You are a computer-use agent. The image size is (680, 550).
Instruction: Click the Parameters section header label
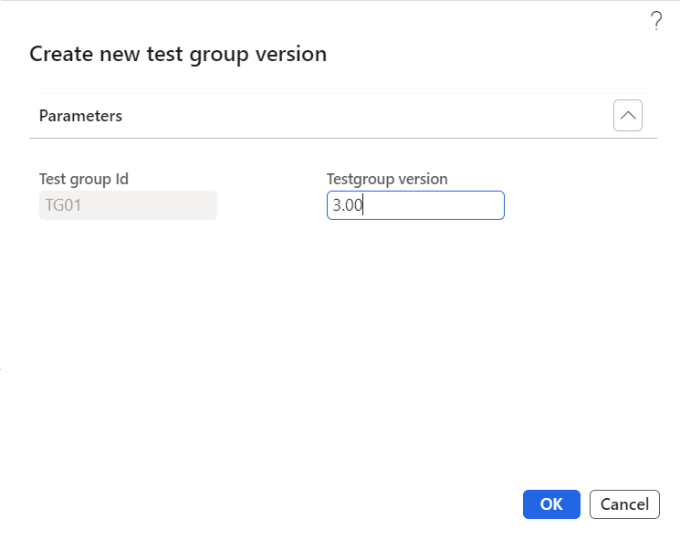point(80,116)
